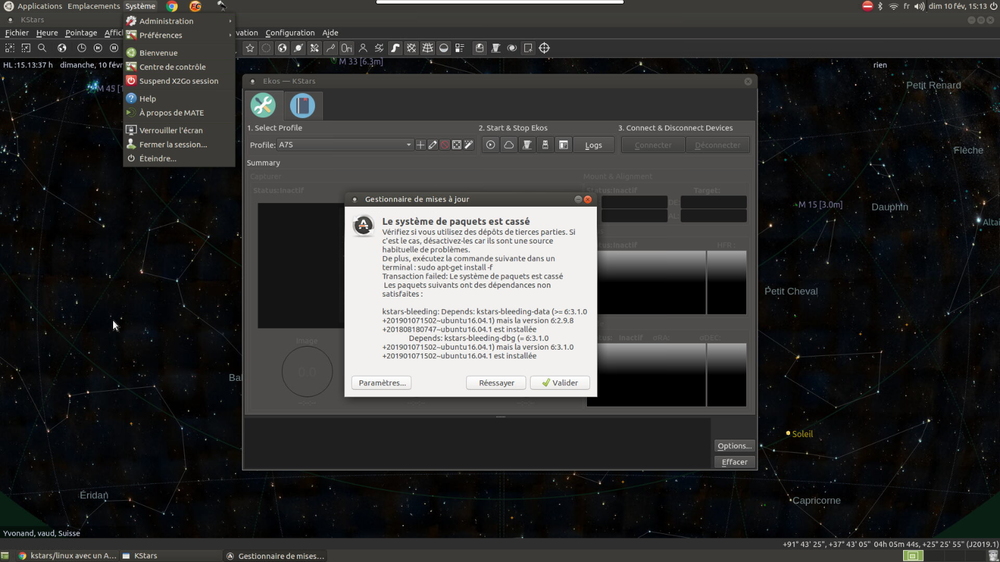Image resolution: width=1000 pixels, height=562 pixels.
Task: Delete the selected Ekos profile
Action: pyautogui.click(x=445, y=145)
